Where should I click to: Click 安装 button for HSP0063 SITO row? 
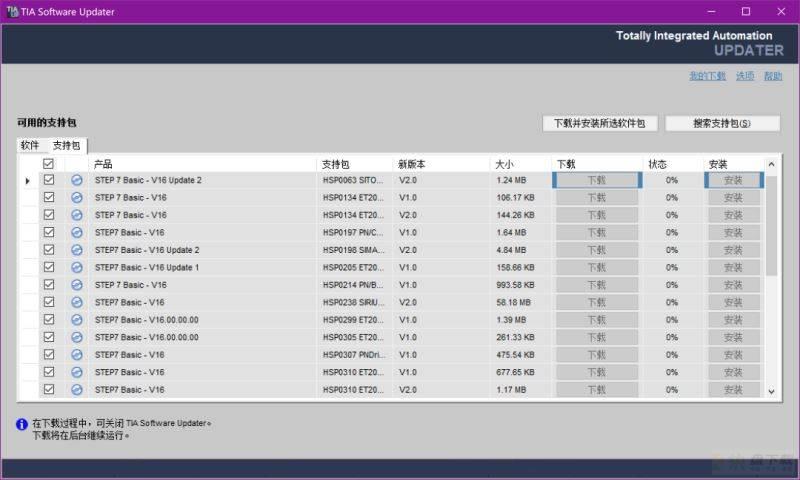click(734, 180)
